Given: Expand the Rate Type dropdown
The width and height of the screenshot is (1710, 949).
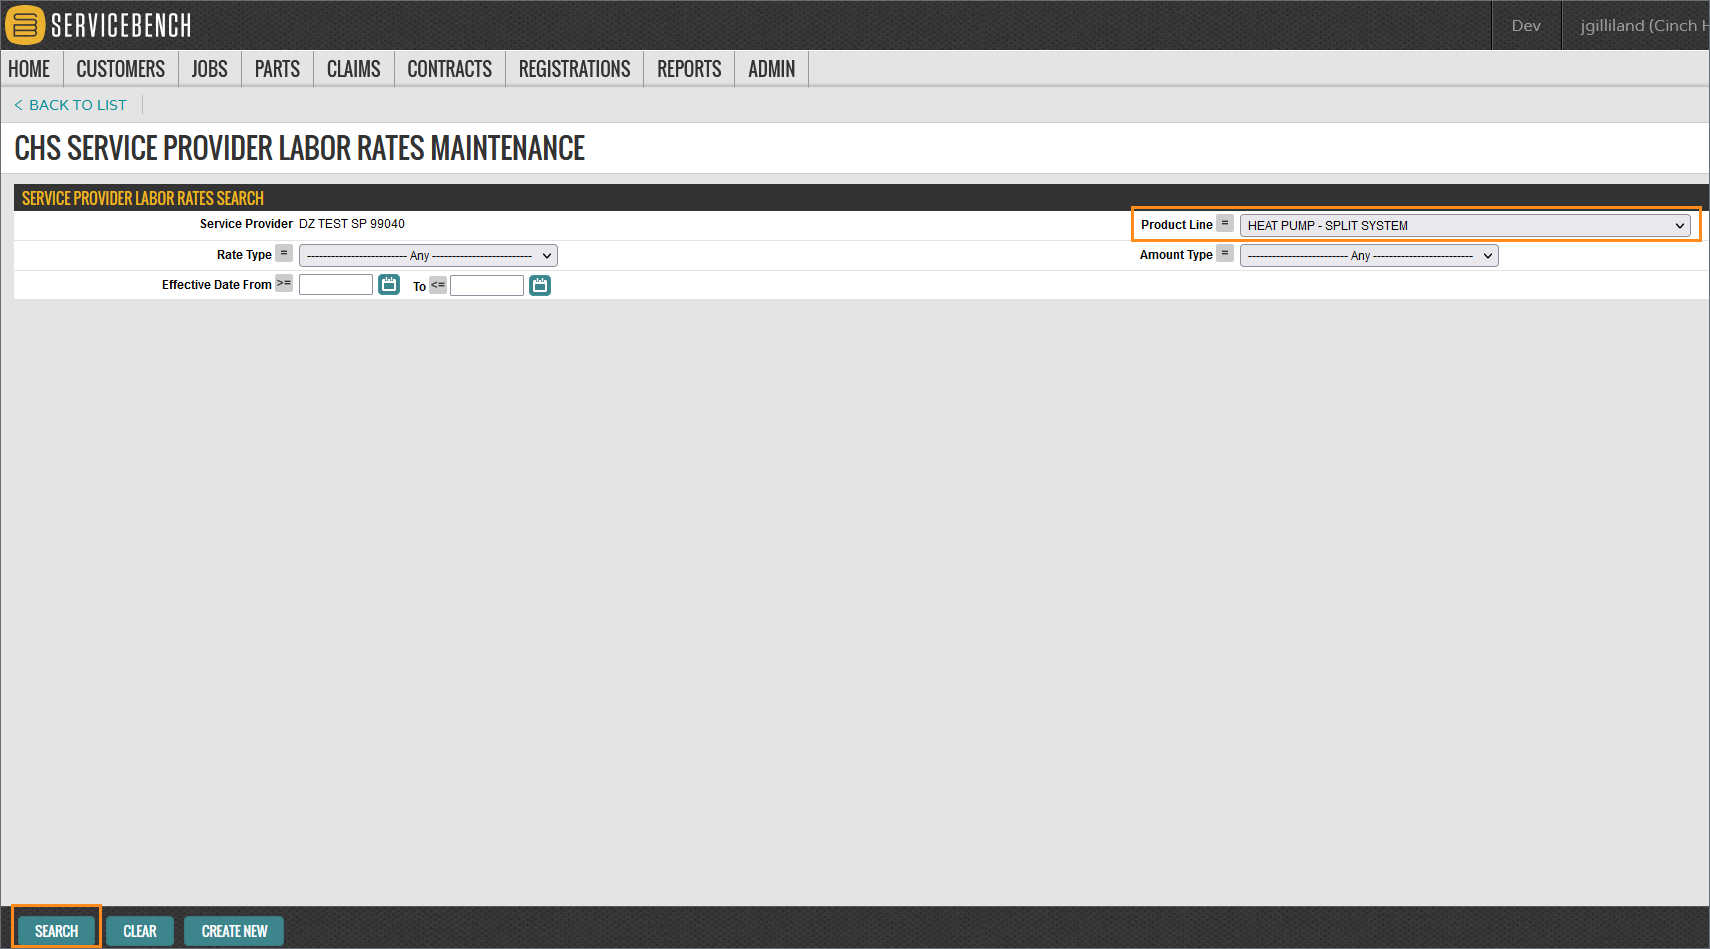Looking at the screenshot, I should tap(428, 256).
